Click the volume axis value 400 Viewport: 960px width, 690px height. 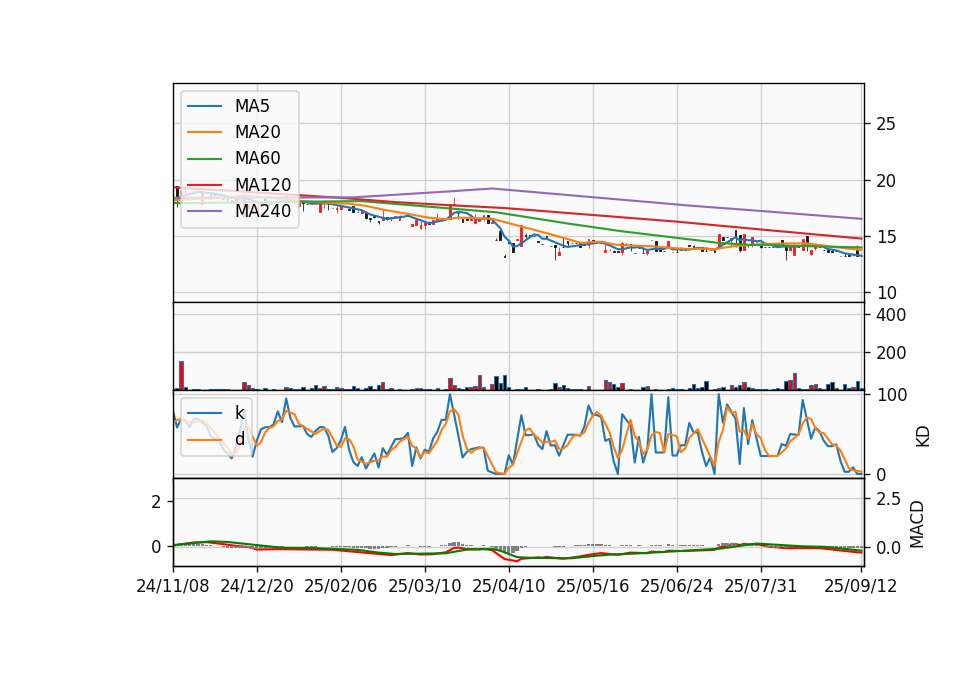coord(891,315)
